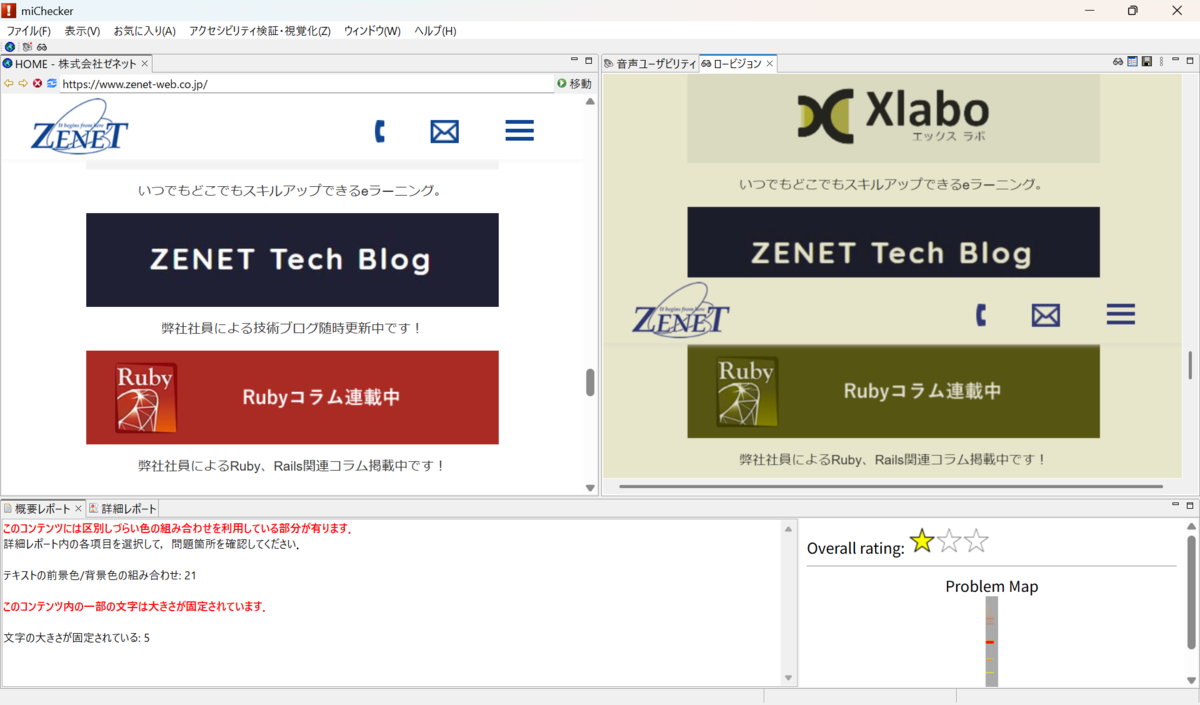Click the summary report scroll up arrow

click(x=788, y=529)
